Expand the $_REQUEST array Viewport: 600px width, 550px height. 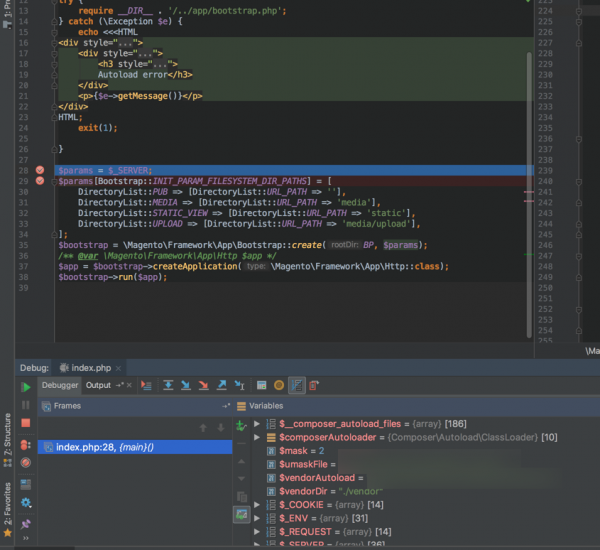tap(257, 532)
